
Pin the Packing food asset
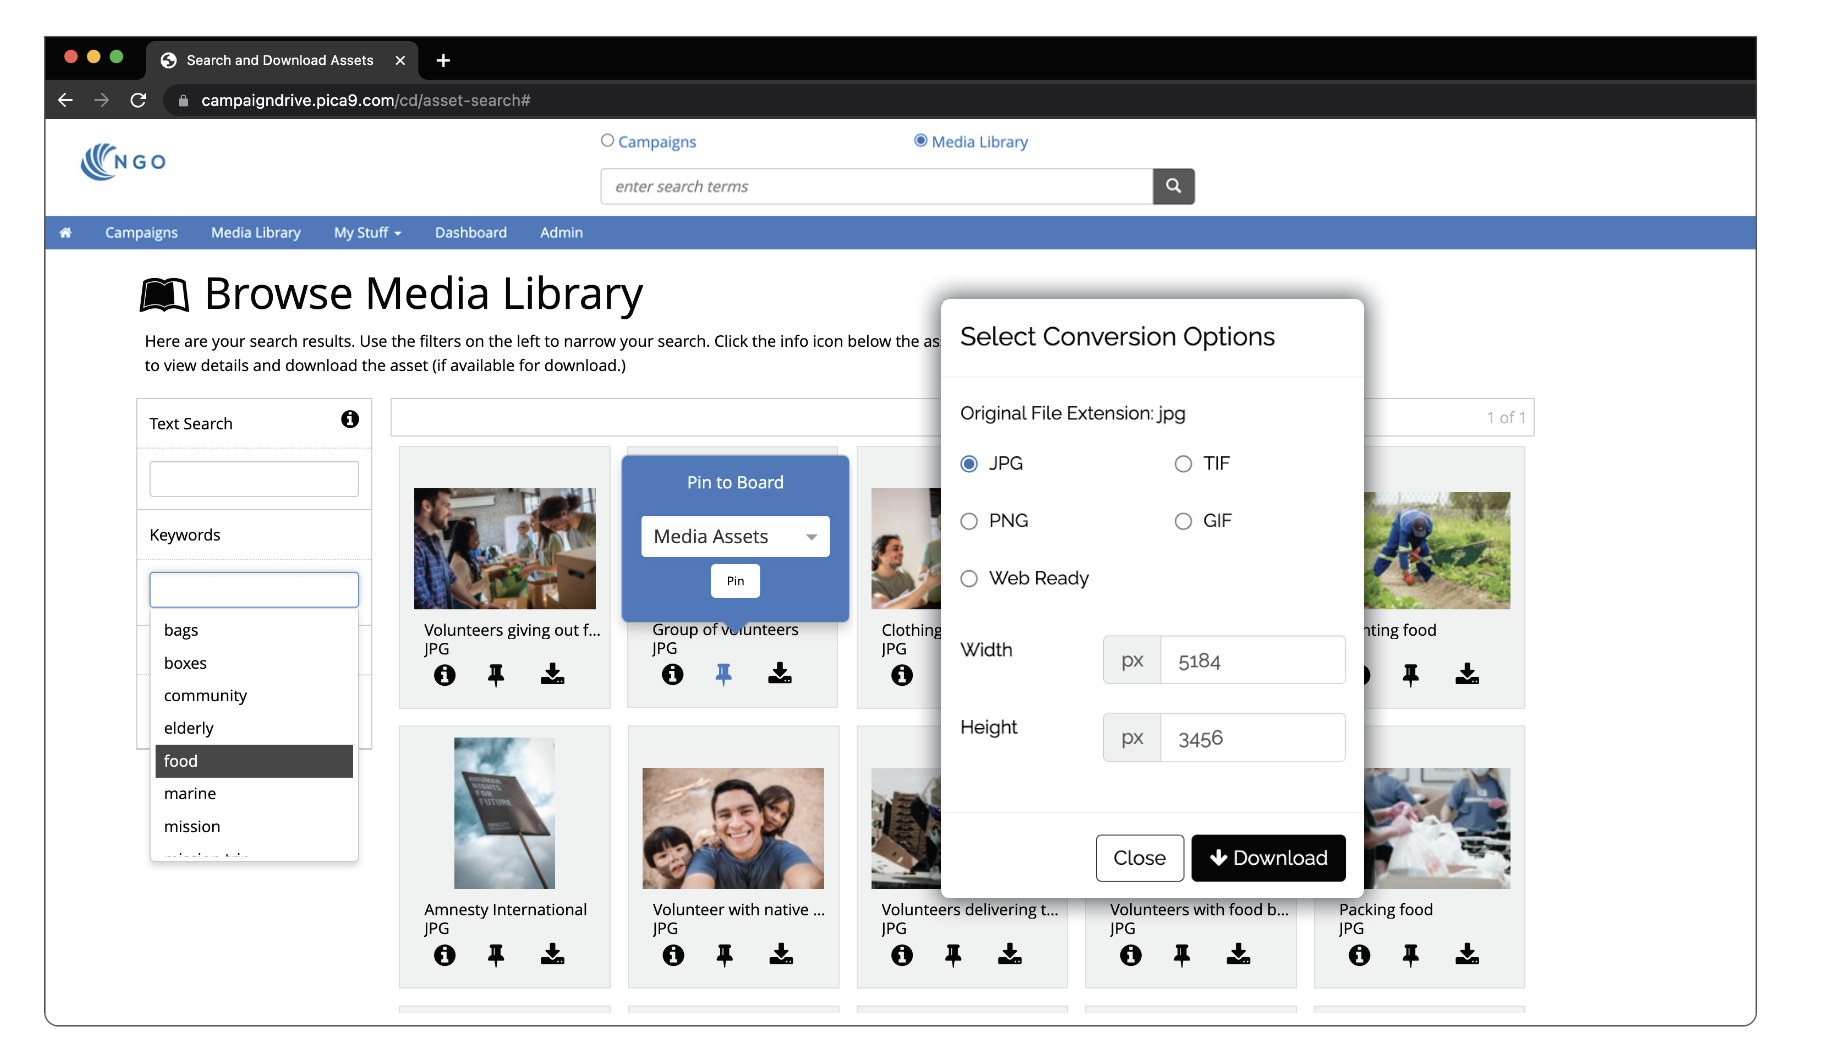1411,955
